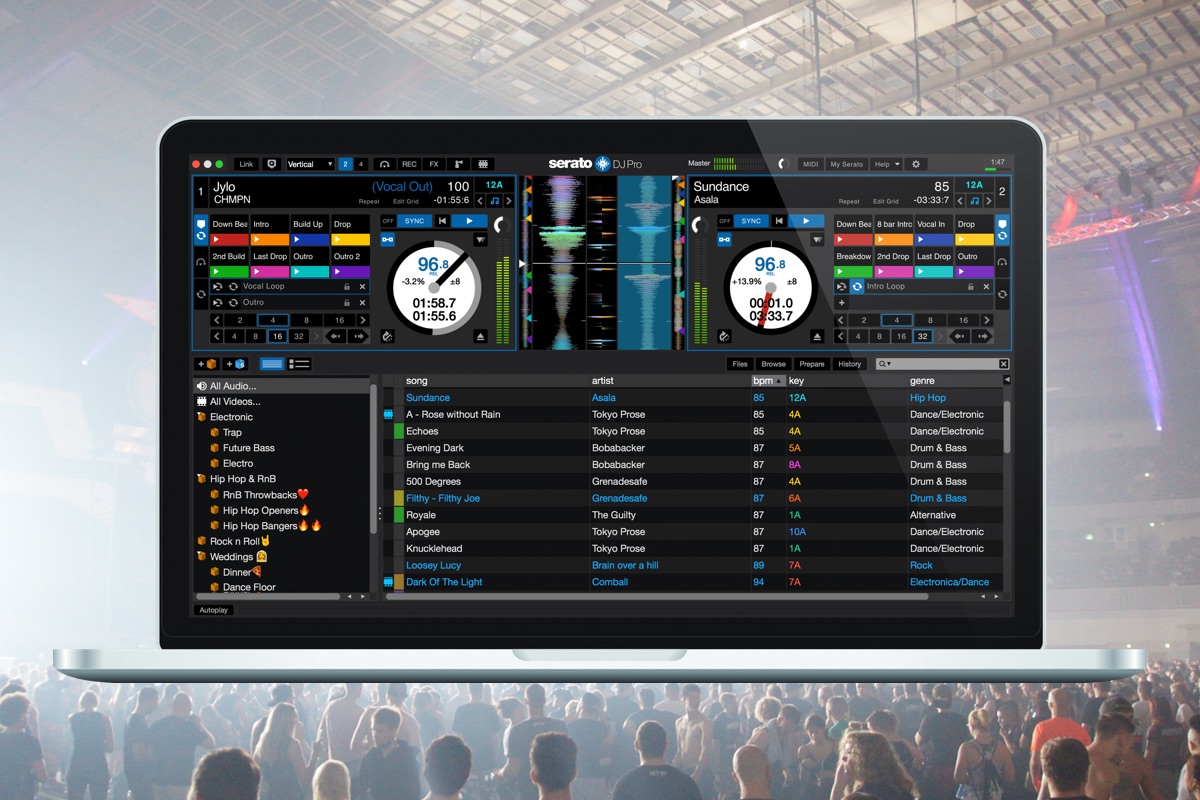Open the tempo range dropdown on deck 1
Screen dimensions: 1200x800
coord(481,240)
